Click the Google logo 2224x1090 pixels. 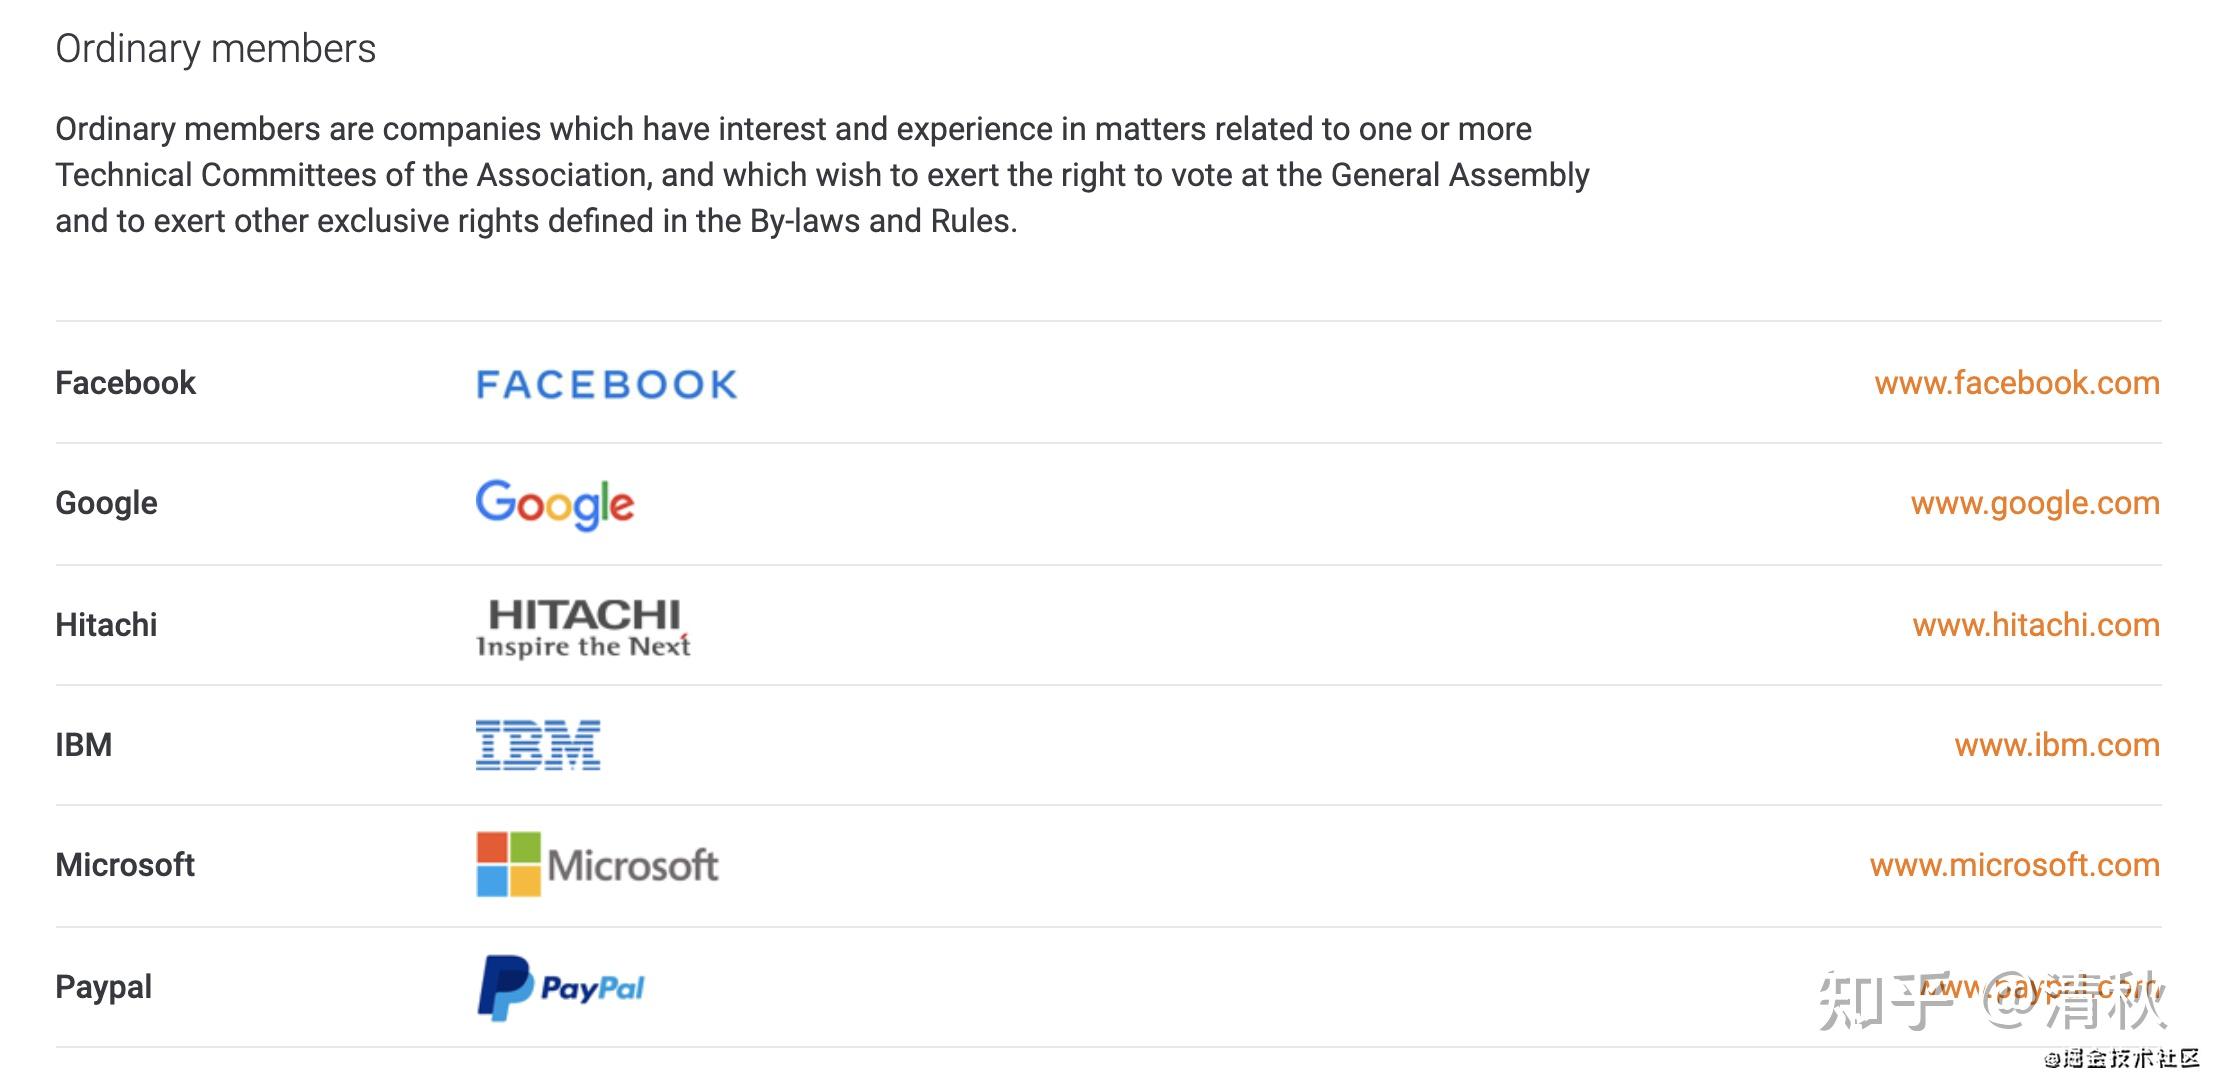554,504
